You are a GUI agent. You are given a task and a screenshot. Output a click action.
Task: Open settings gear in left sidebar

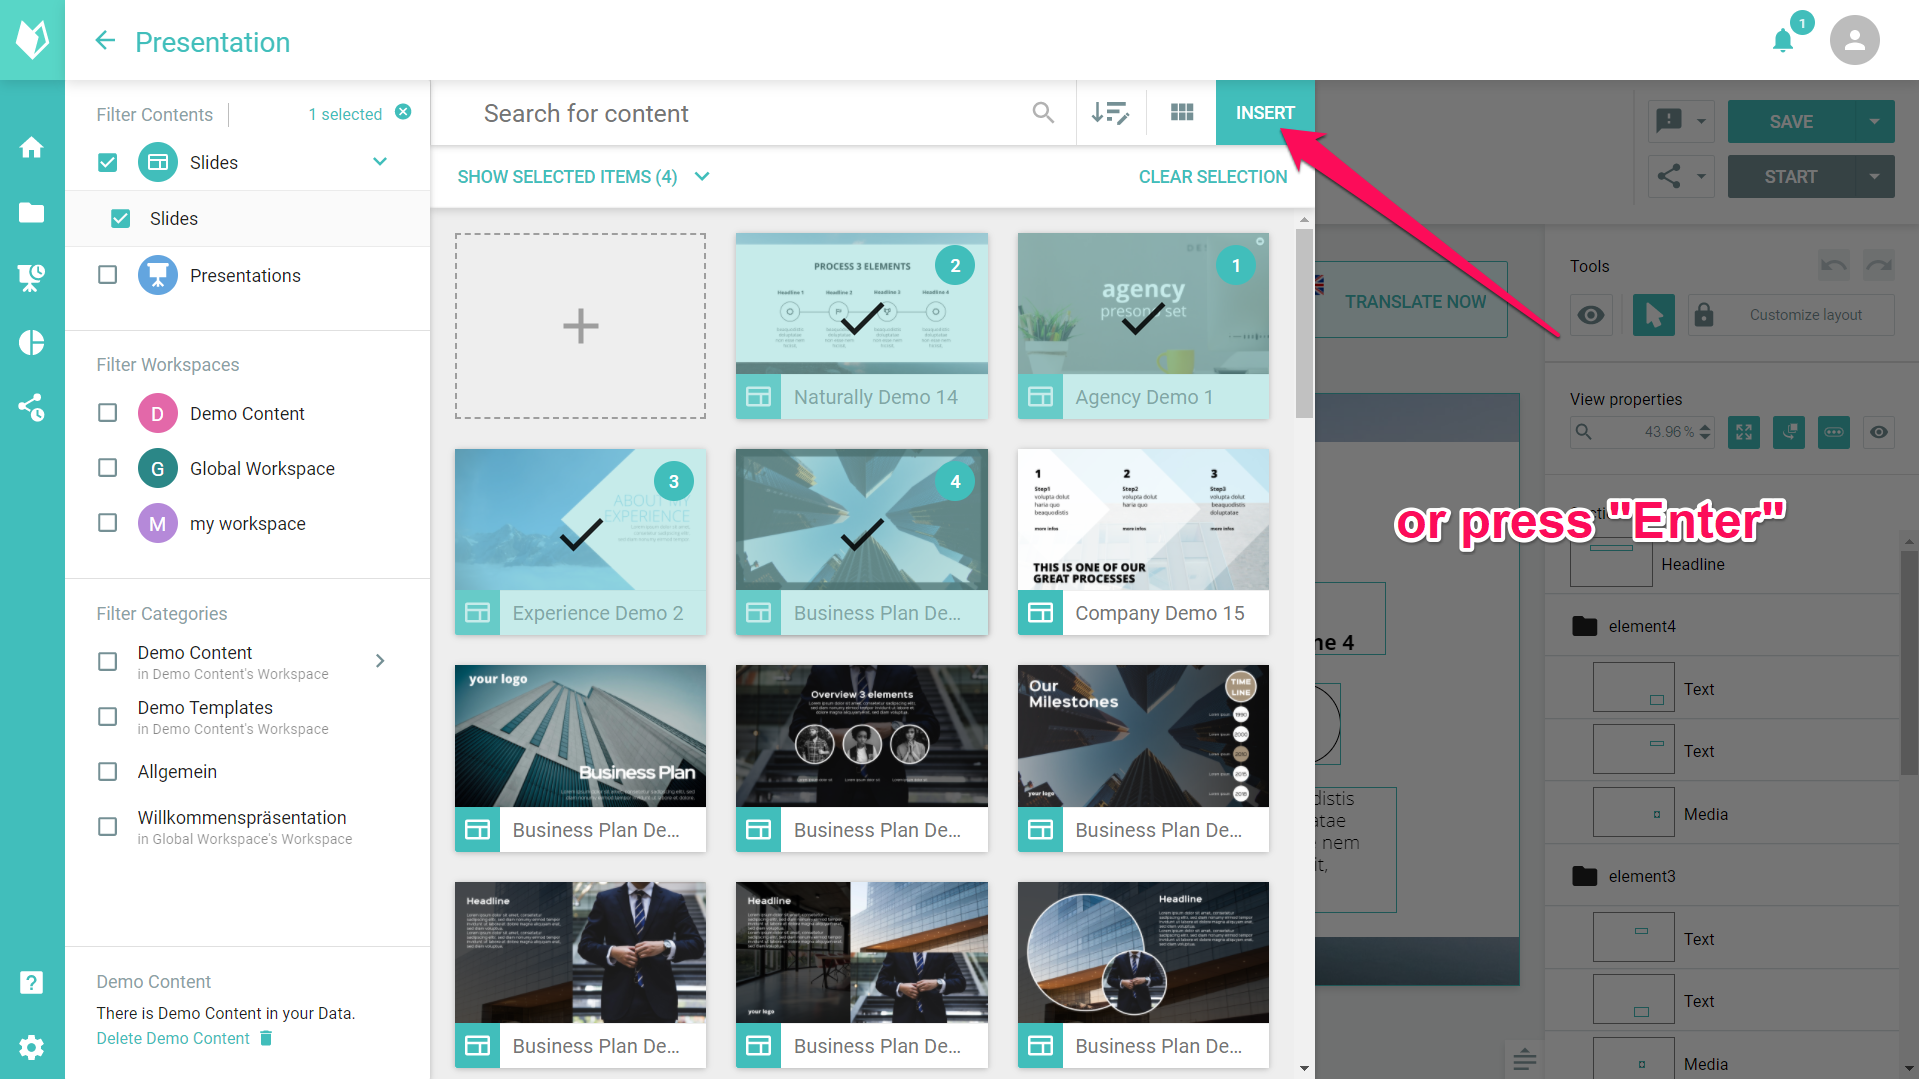tap(32, 1047)
